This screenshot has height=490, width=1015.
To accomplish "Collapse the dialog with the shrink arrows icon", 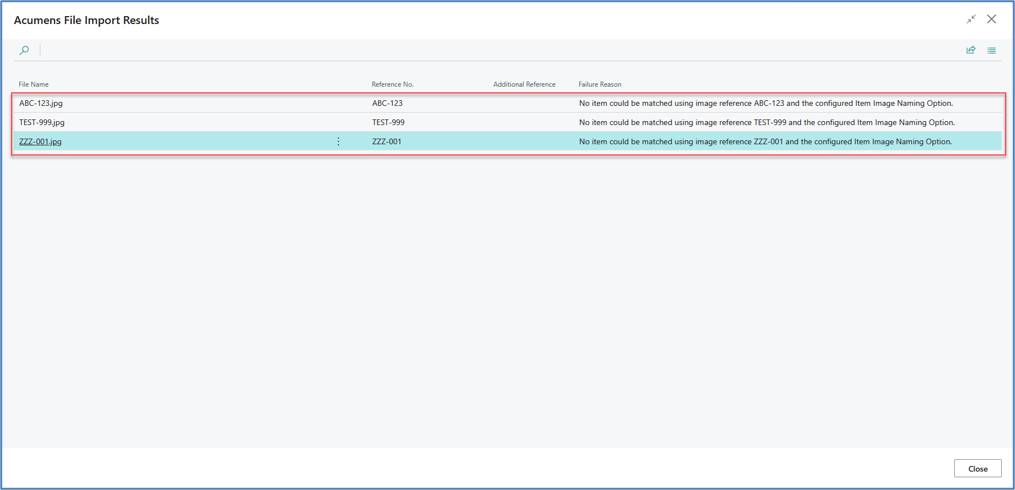I will point(971,19).
